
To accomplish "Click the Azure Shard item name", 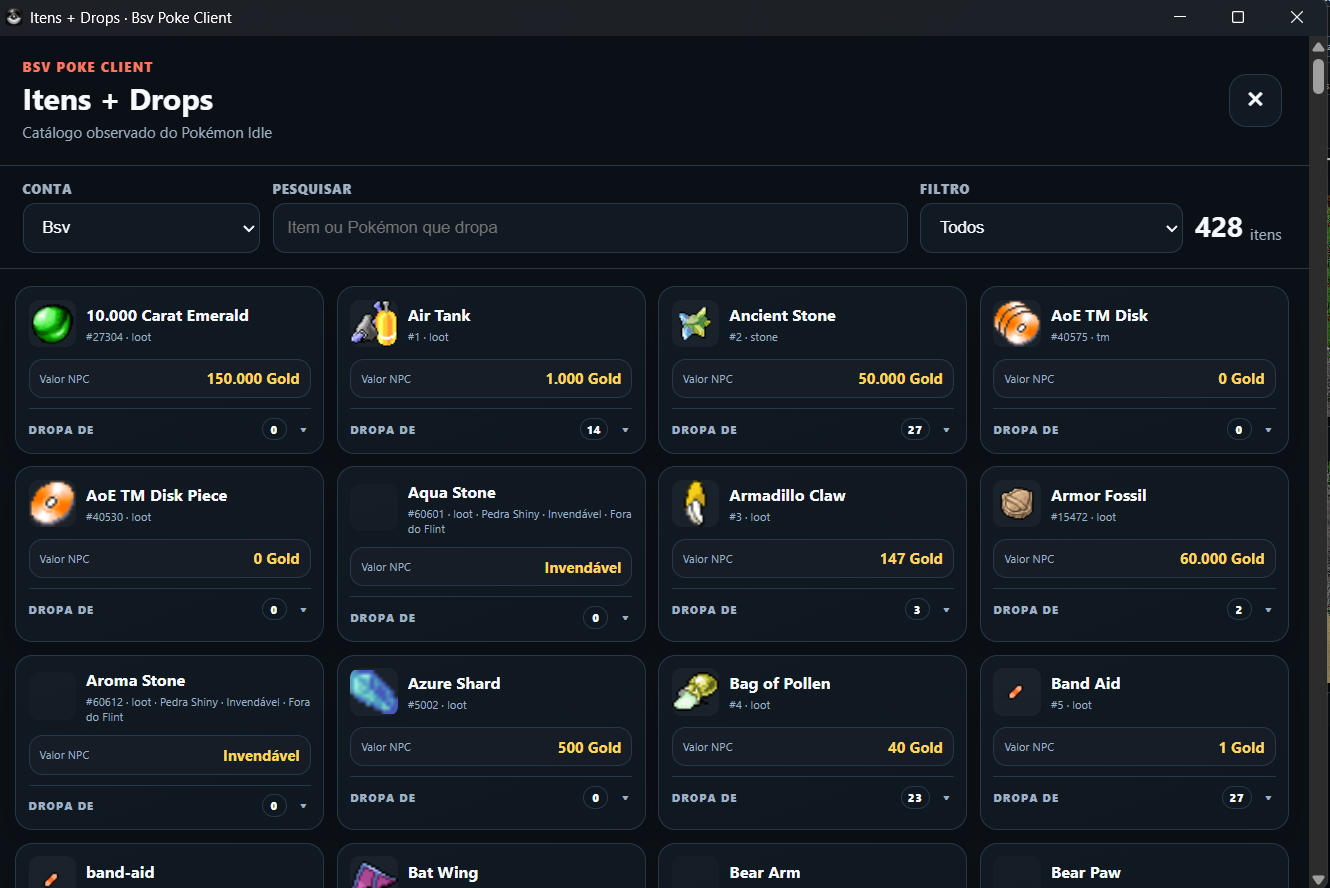I will (454, 684).
